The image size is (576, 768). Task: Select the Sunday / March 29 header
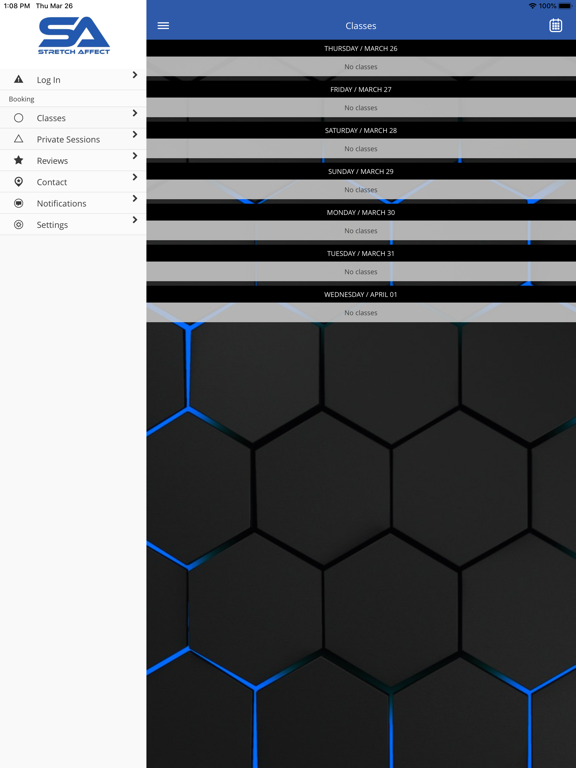click(x=361, y=171)
